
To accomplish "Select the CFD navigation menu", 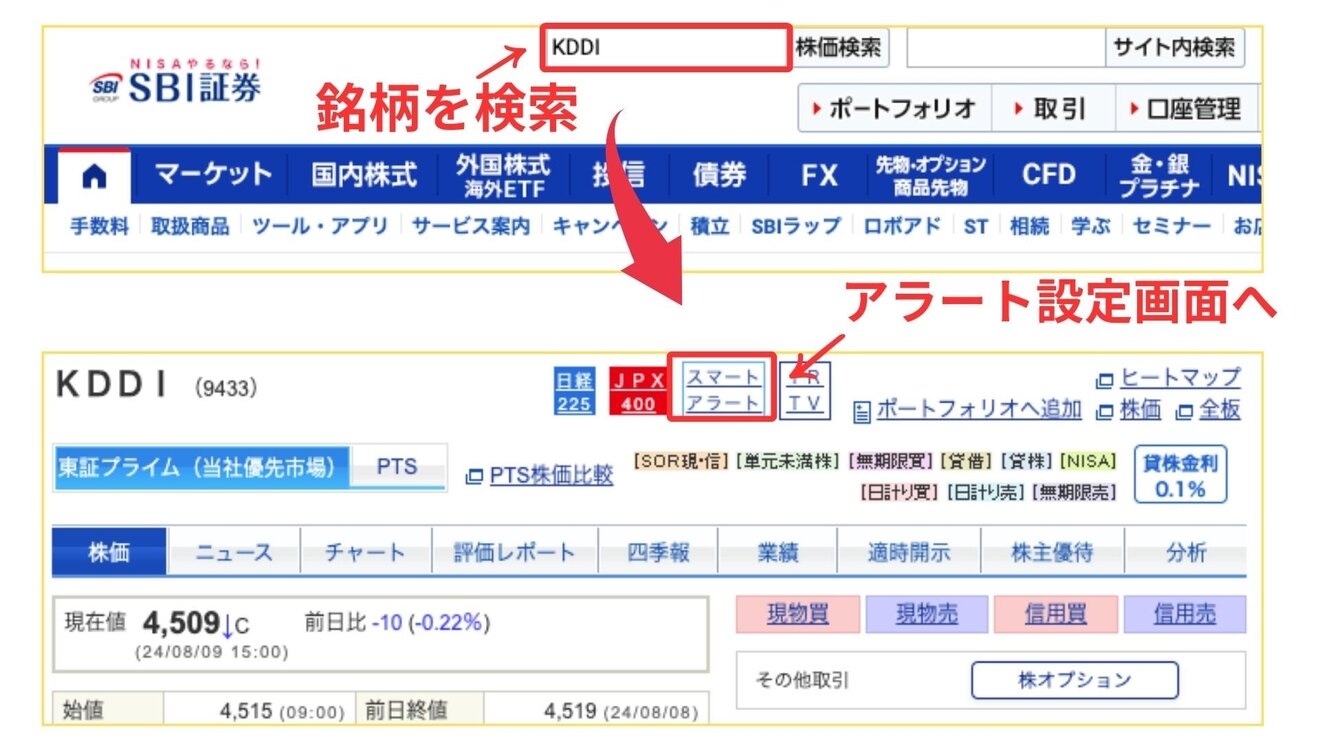I will 1048,175.
